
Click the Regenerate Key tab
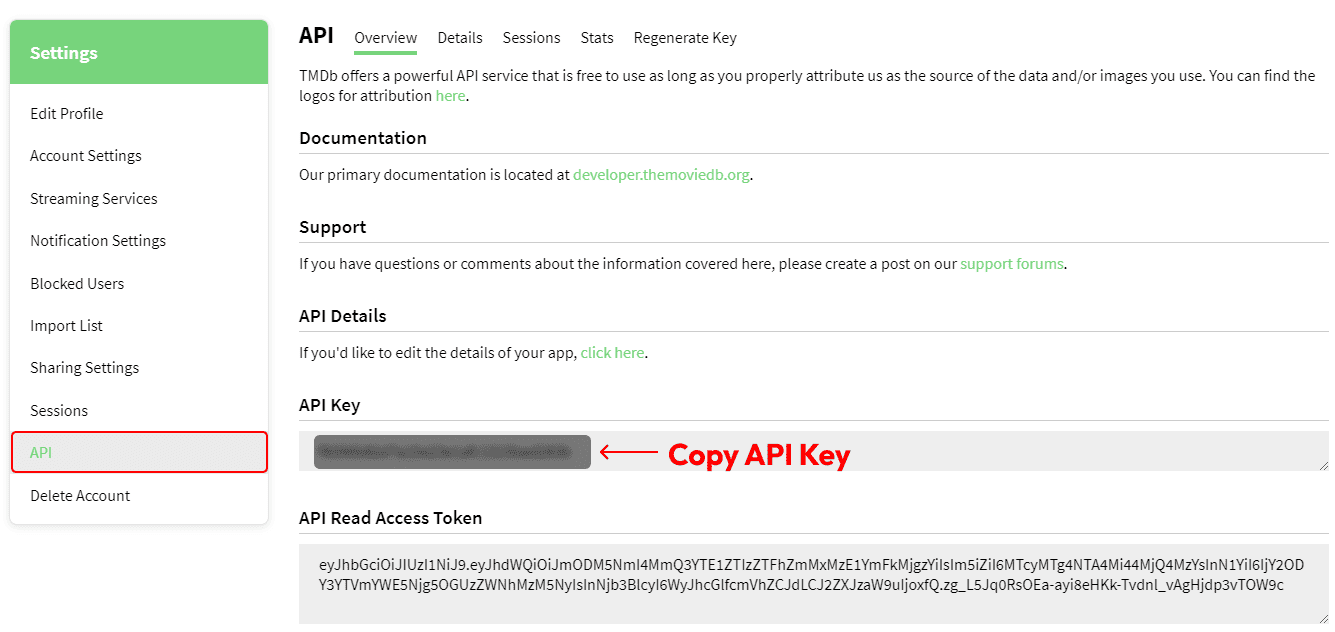pyautogui.click(x=685, y=38)
